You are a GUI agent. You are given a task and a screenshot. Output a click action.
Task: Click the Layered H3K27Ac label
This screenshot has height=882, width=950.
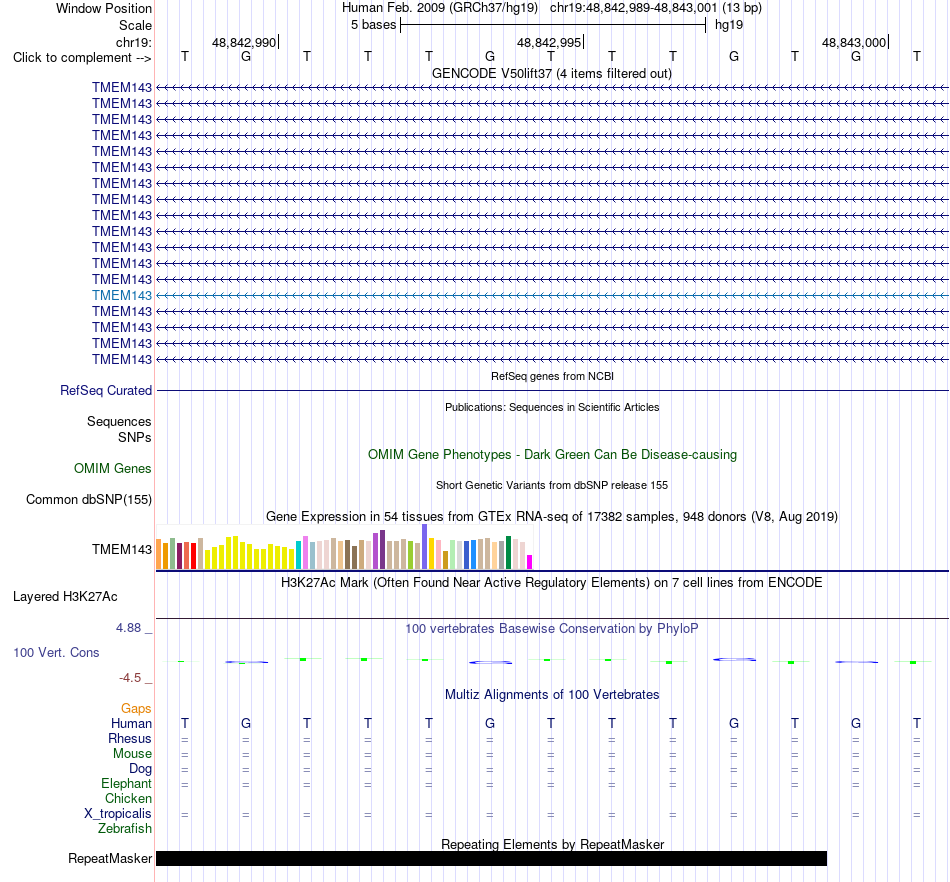pyautogui.click(x=65, y=597)
